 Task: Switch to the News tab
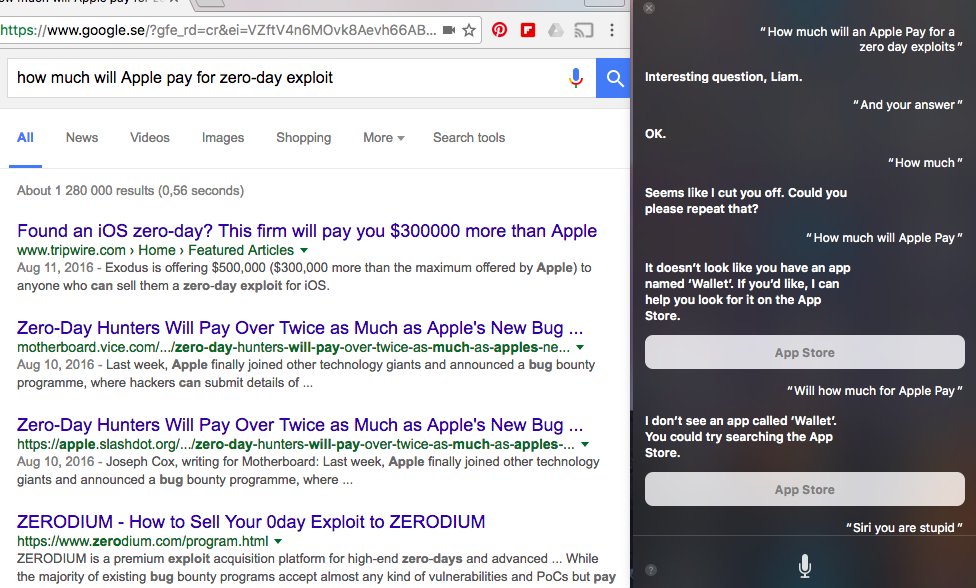click(x=82, y=138)
